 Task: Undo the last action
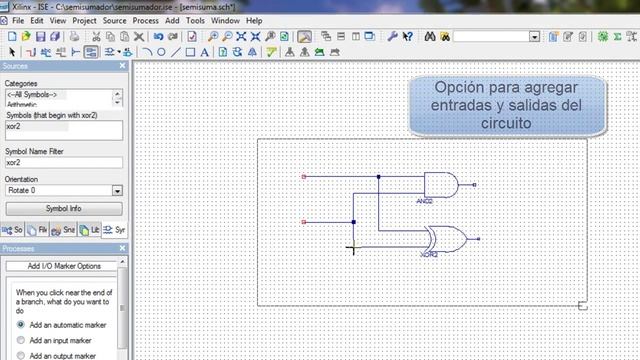click(x=158, y=37)
